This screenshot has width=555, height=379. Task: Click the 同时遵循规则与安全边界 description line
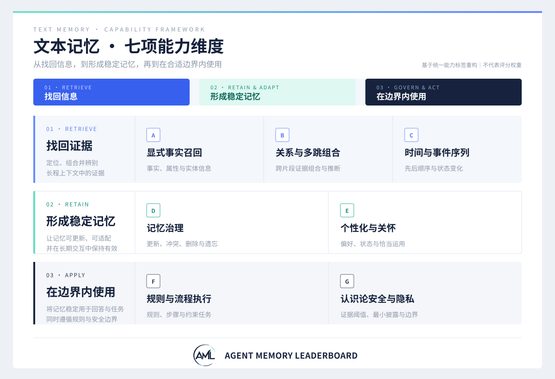(x=82, y=319)
